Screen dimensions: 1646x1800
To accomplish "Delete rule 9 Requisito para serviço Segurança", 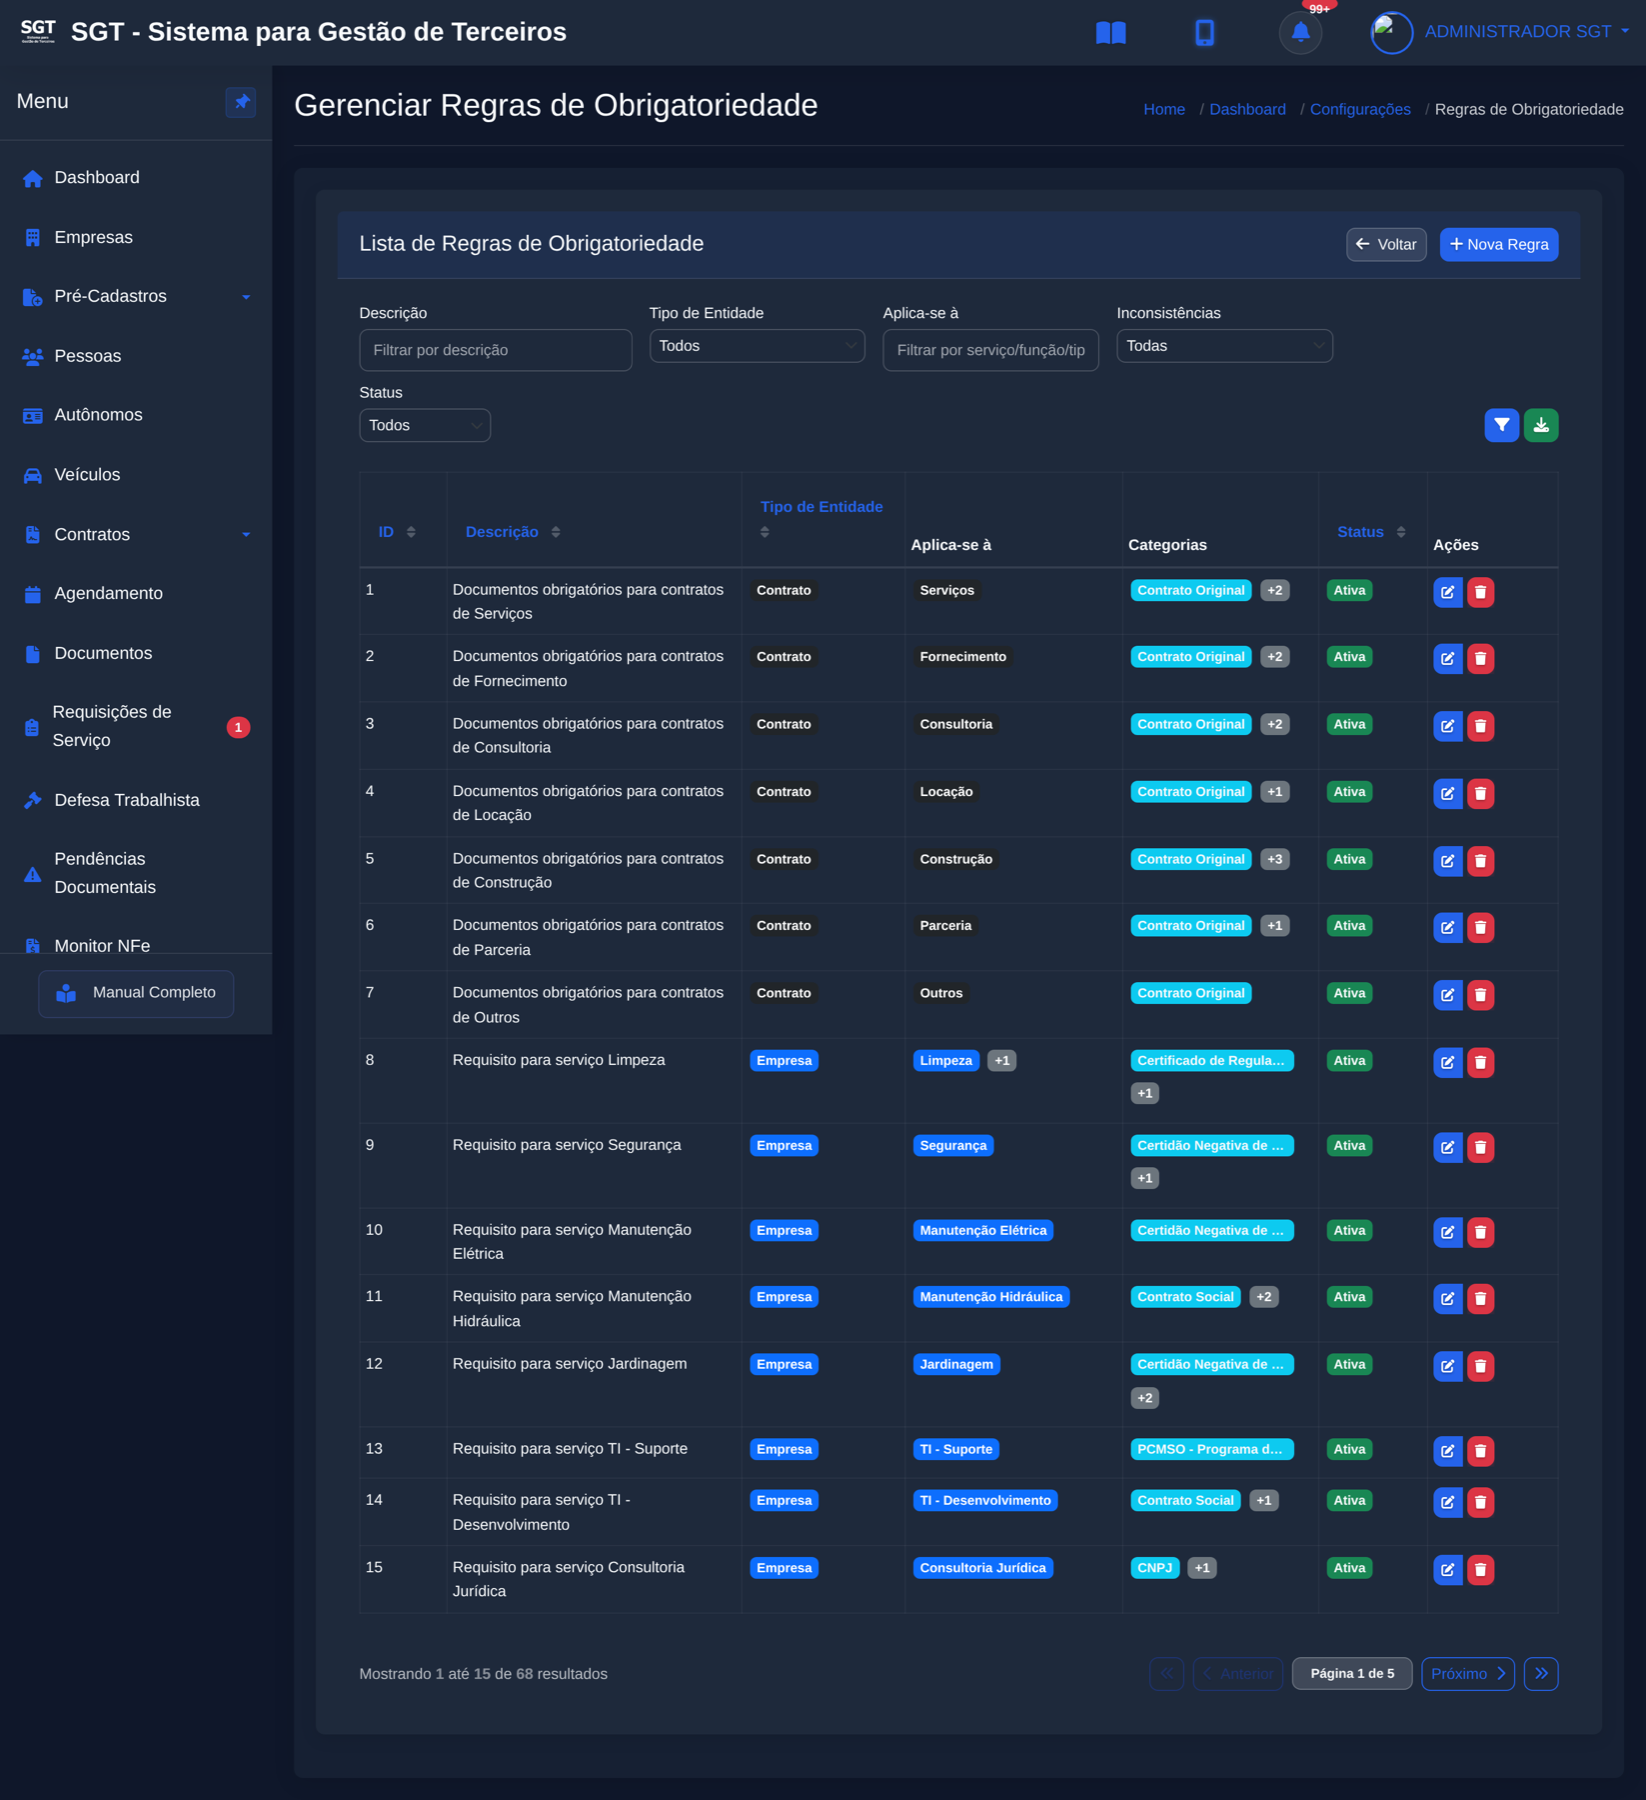I will [x=1480, y=1147].
